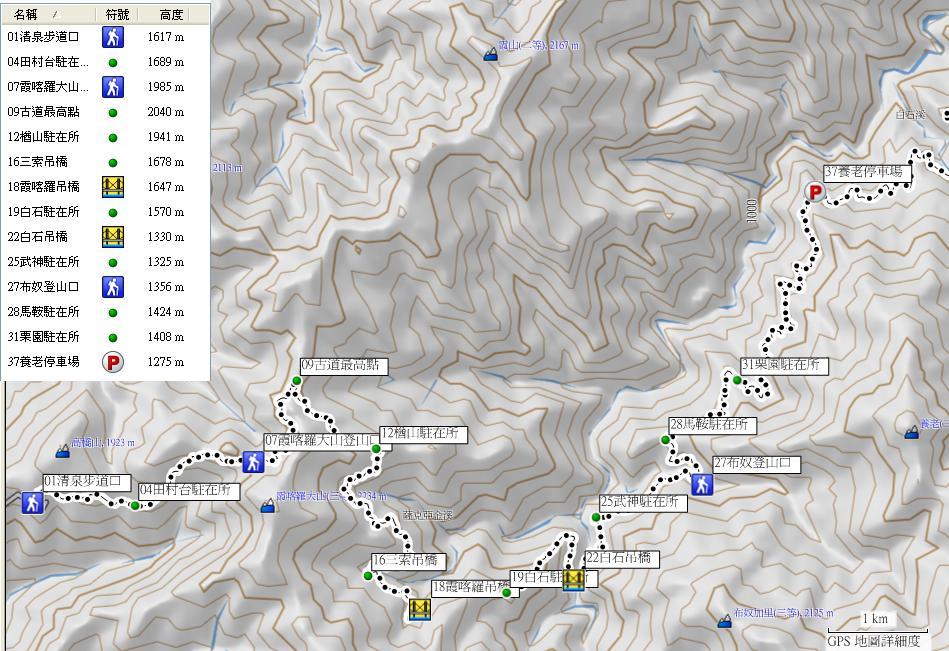This screenshot has width=949, height=651.
Task: Click the 27布奴登山口 hiker marker on the map
Action: click(703, 484)
